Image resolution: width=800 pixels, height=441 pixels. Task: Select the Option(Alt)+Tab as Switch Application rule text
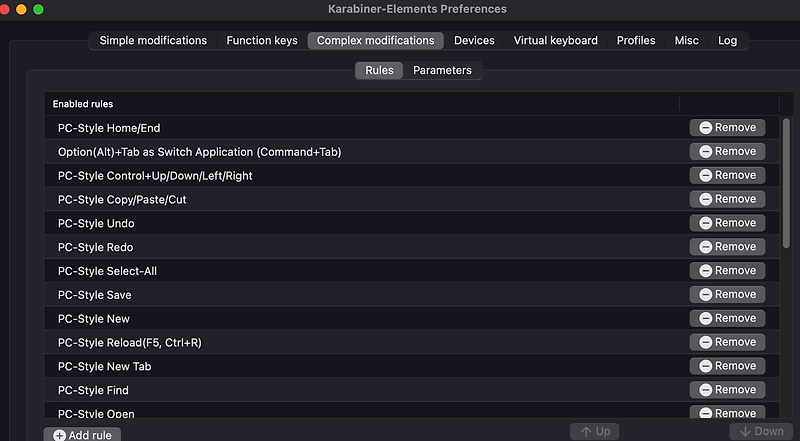click(x=199, y=152)
